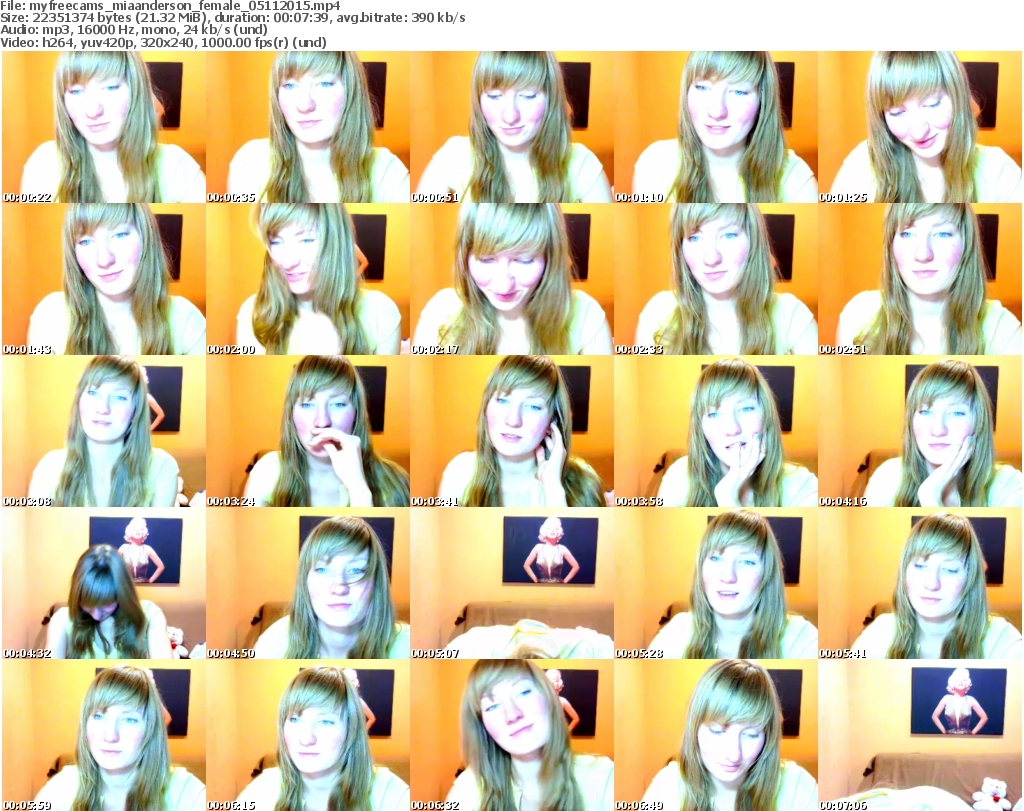Select the frame timestamped 00:01:10
This screenshot has width=1024, height=811.
click(716, 127)
